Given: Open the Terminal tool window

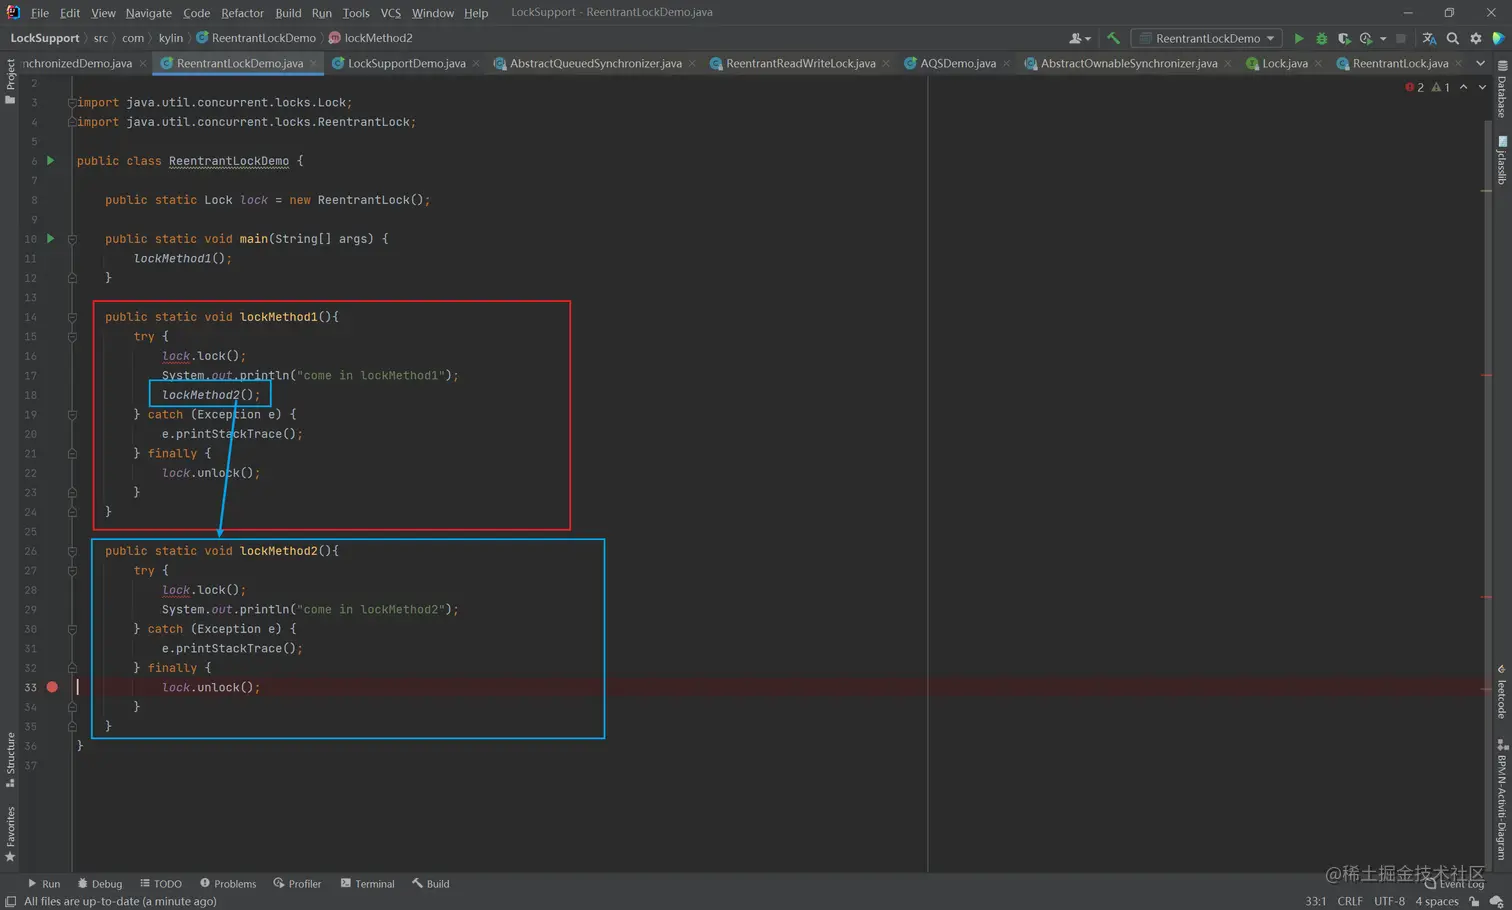Looking at the screenshot, I should pyautogui.click(x=367, y=884).
